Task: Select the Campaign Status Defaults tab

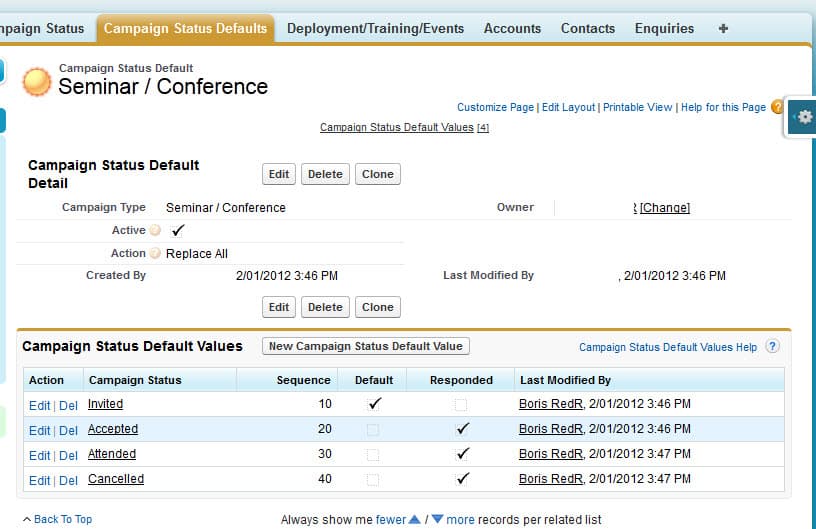Action: click(185, 29)
